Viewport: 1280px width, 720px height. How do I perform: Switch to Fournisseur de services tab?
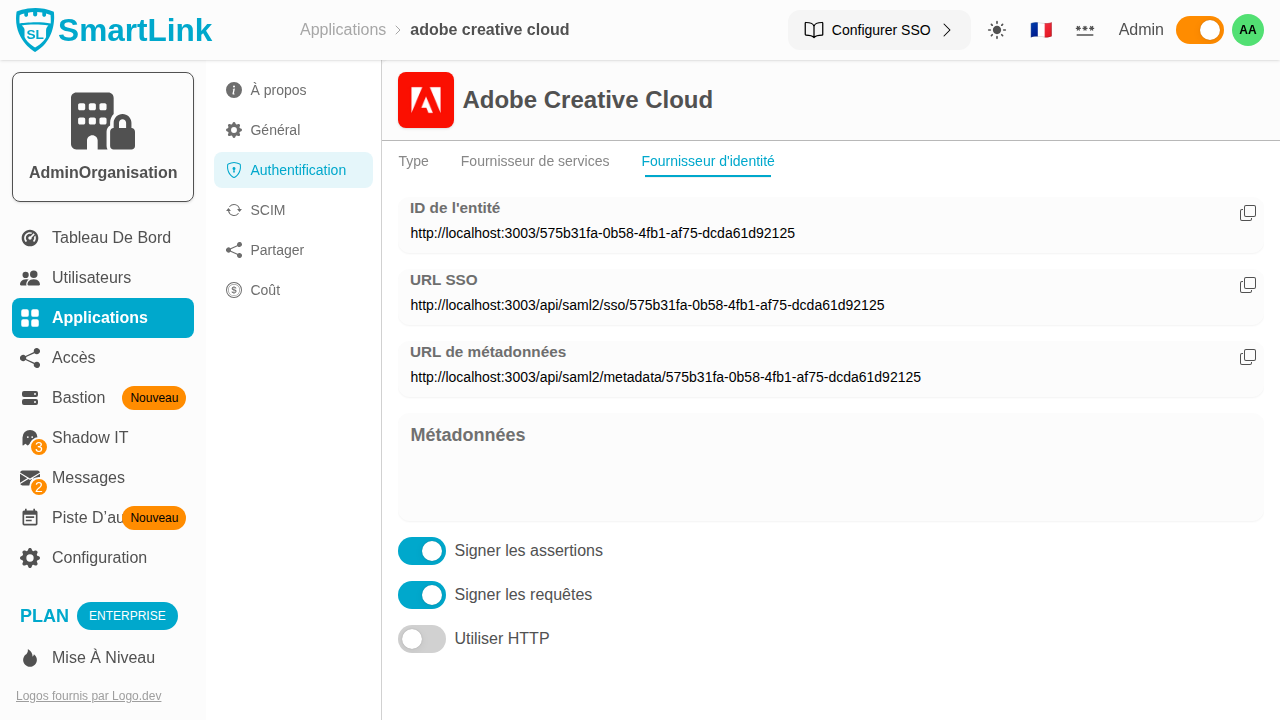(x=535, y=161)
